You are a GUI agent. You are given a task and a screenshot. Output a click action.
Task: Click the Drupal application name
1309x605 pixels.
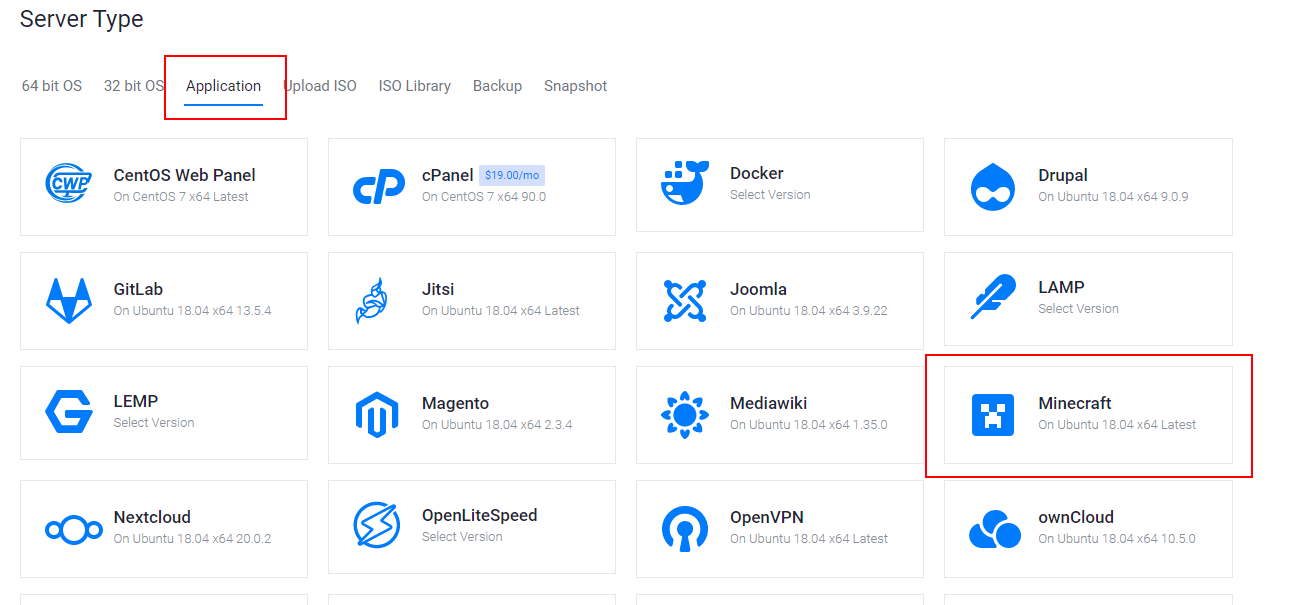(1063, 175)
